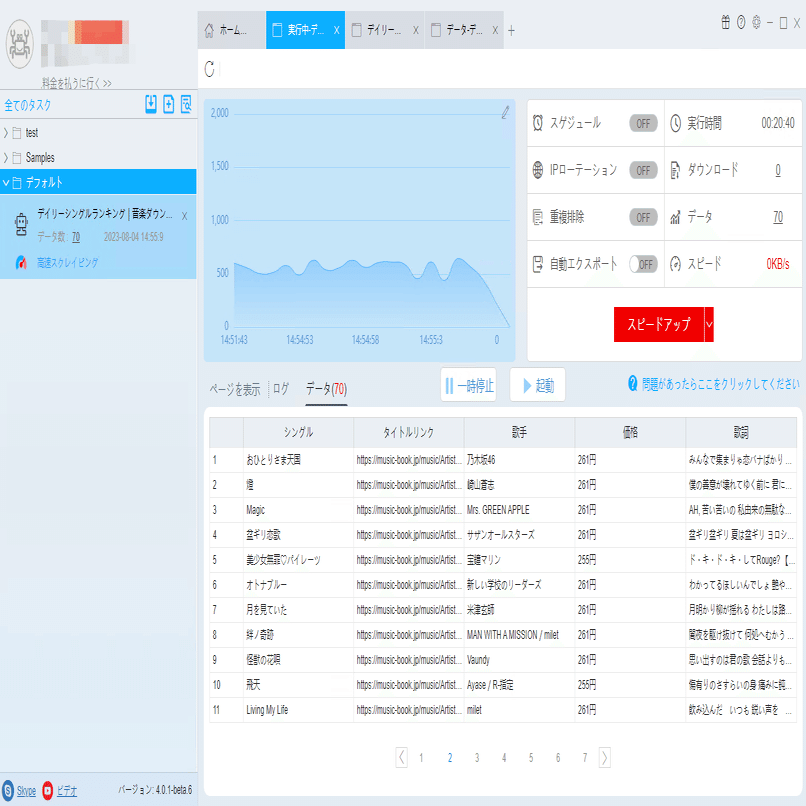806x806 pixels.
Task: Go to page 3
Action: [x=477, y=758]
